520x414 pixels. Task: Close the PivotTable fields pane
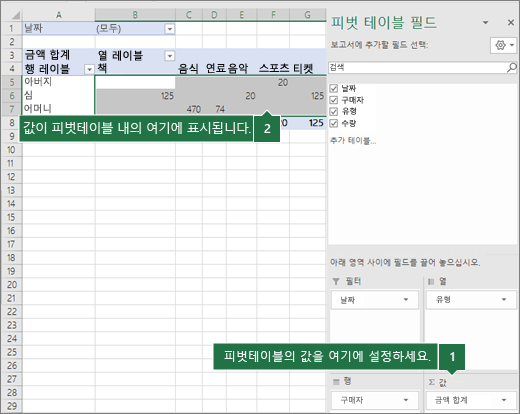pyautogui.click(x=510, y=22)
